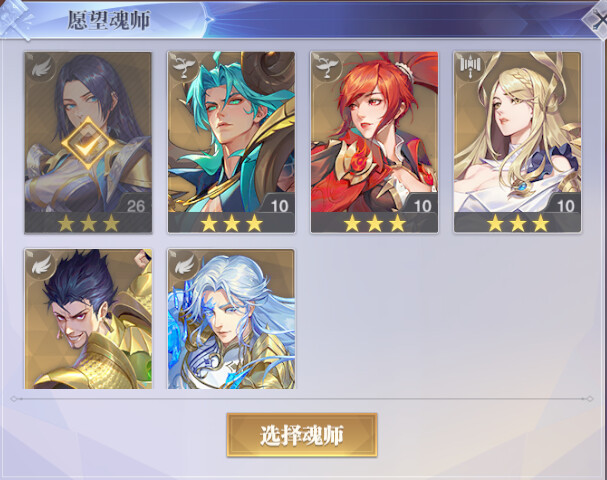Click bird emblem on teal-haired hero card
Viewport: 607px width, 480px height.
point(183,68)
